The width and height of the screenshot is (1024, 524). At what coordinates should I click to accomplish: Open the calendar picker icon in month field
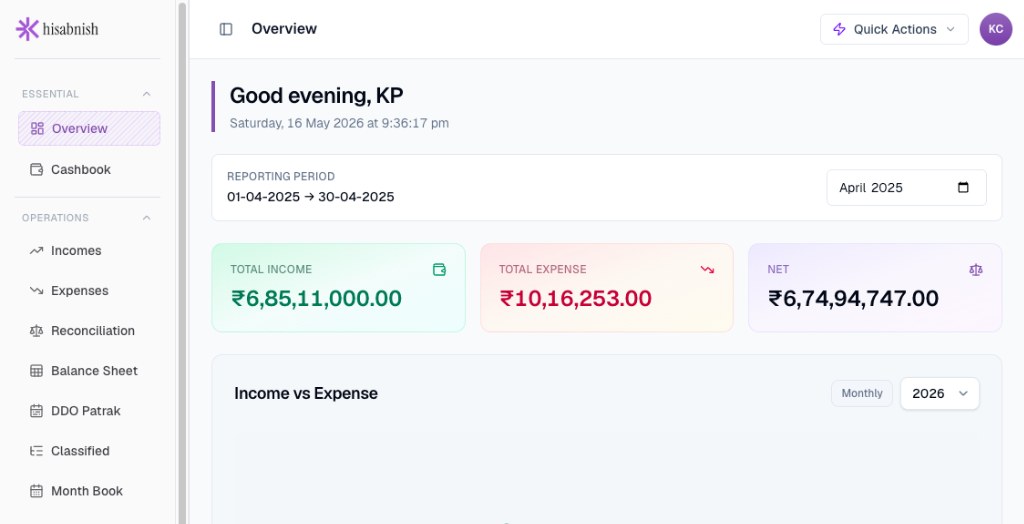click(963, 188)
